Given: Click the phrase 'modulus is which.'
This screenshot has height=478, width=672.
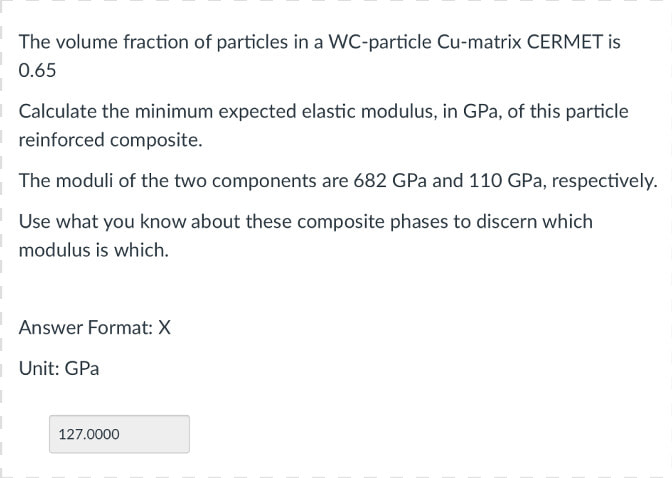Looking at the screenshot, I should tap(94, 250).
